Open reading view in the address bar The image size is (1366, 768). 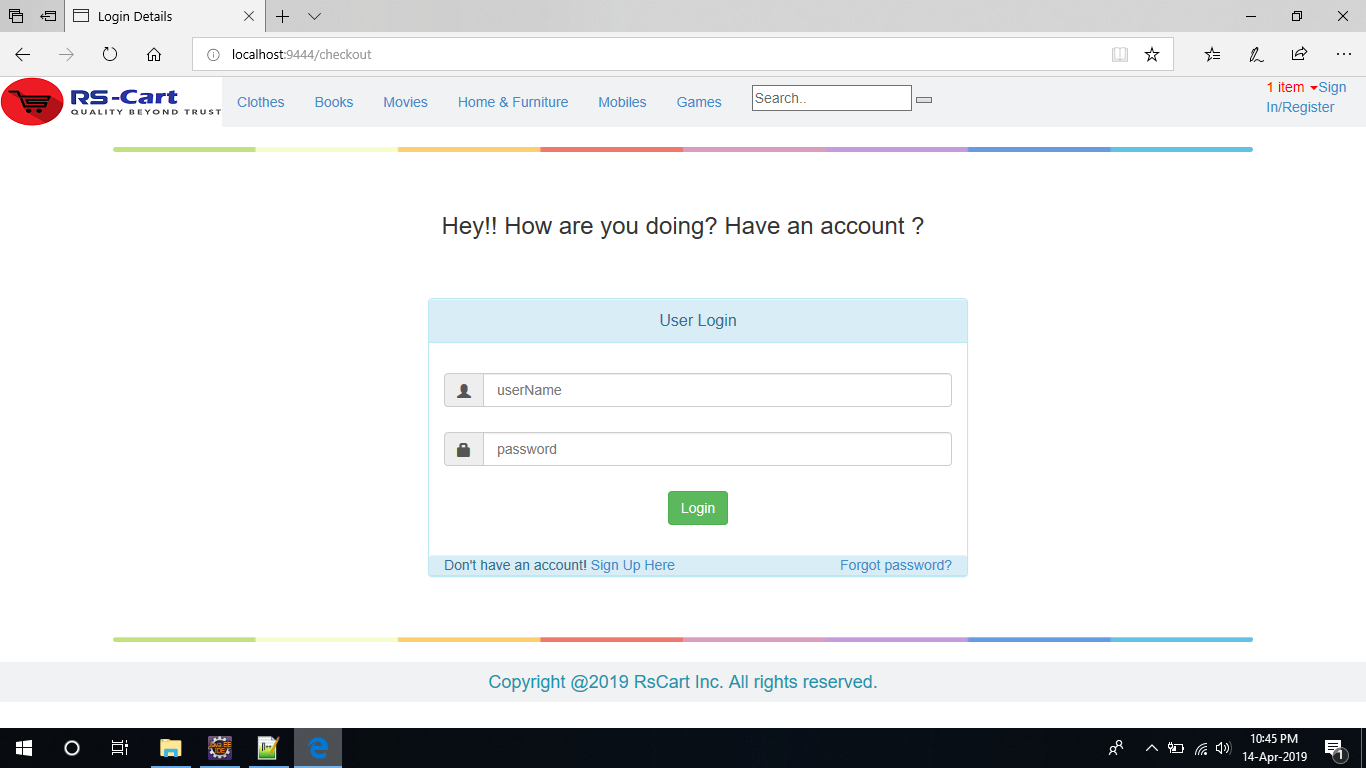pyautogui.click(x=1120, y=55)
